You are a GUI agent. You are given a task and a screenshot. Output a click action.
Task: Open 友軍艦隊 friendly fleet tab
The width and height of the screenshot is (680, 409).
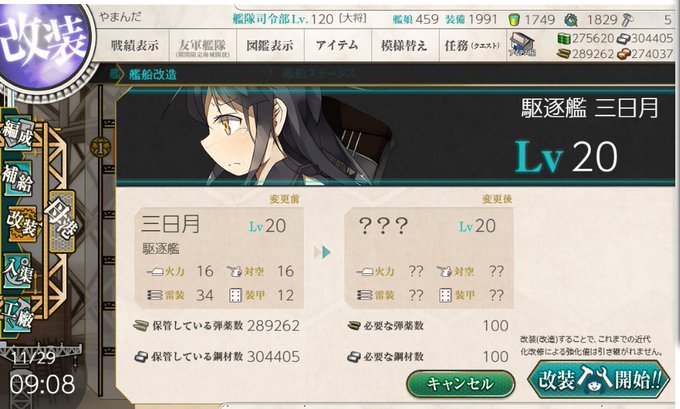click(203, 45)
